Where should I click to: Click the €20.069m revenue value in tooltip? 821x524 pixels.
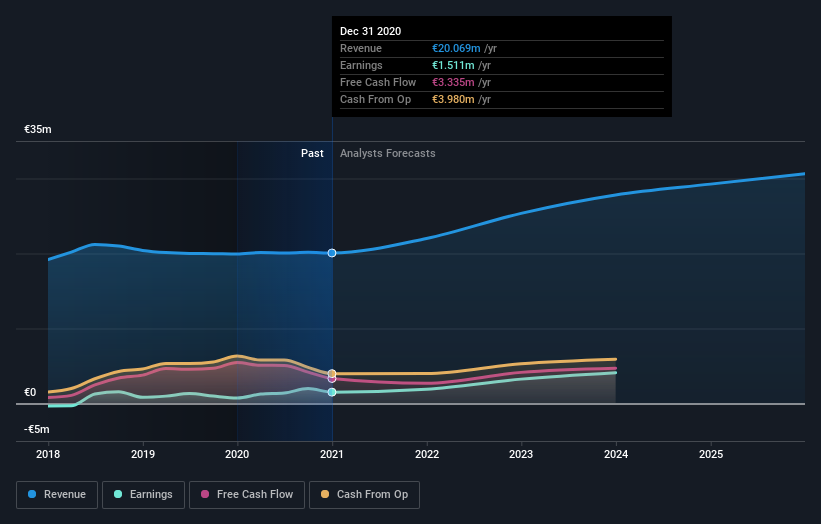(456, 48)
